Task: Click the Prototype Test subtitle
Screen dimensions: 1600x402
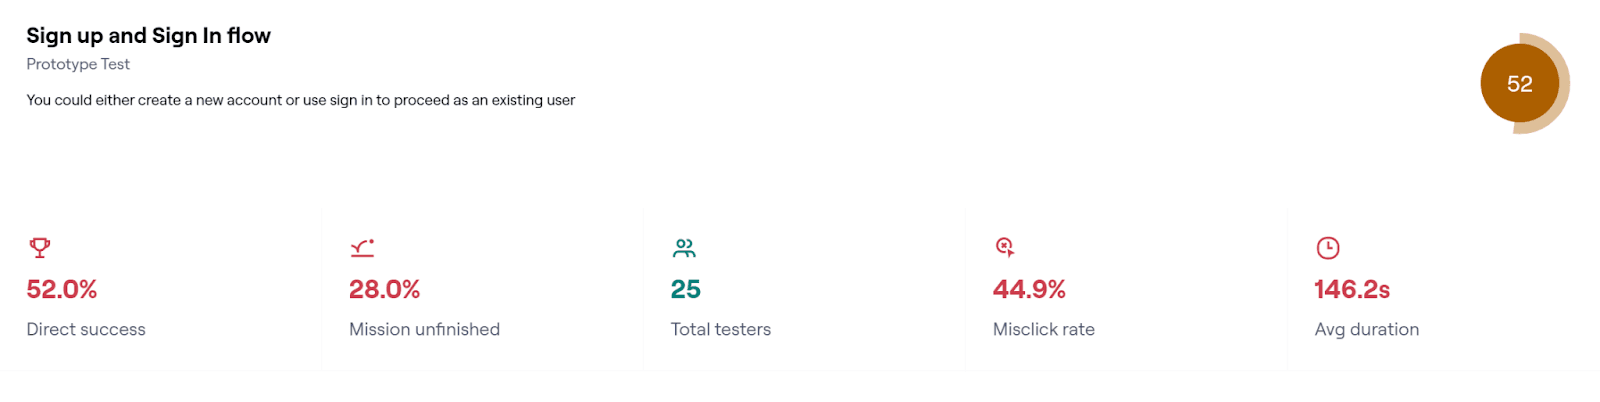Action: pyautogui.click(x=78, y=64)
